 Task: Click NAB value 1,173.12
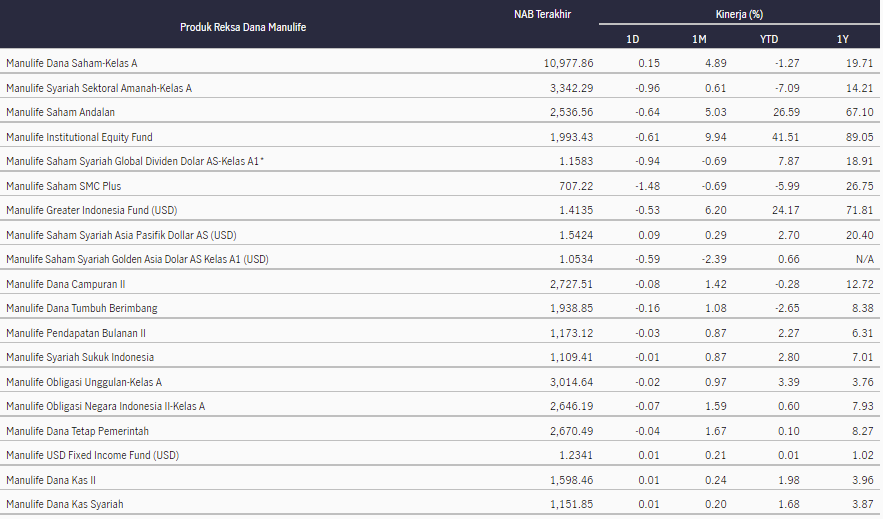pyautogui.click(x=572, y=333)
